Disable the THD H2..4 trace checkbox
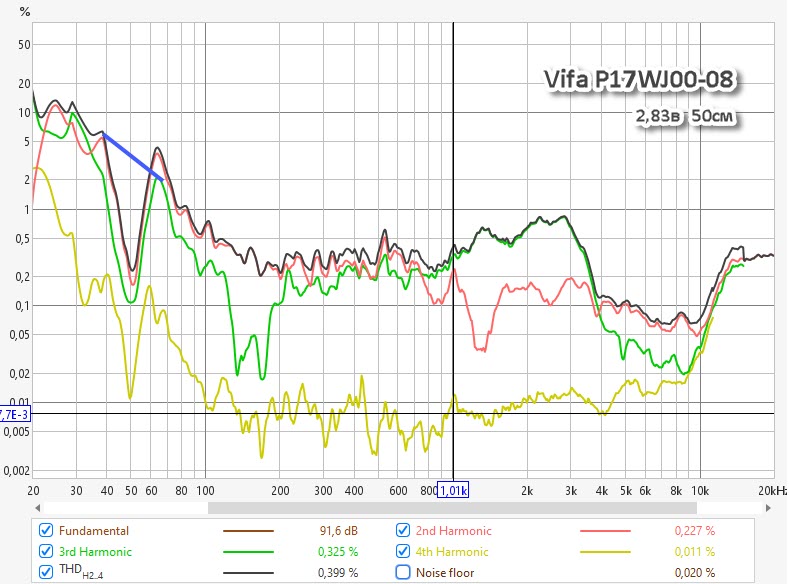This screenshot has height=584, width=789. pos(46,572)
